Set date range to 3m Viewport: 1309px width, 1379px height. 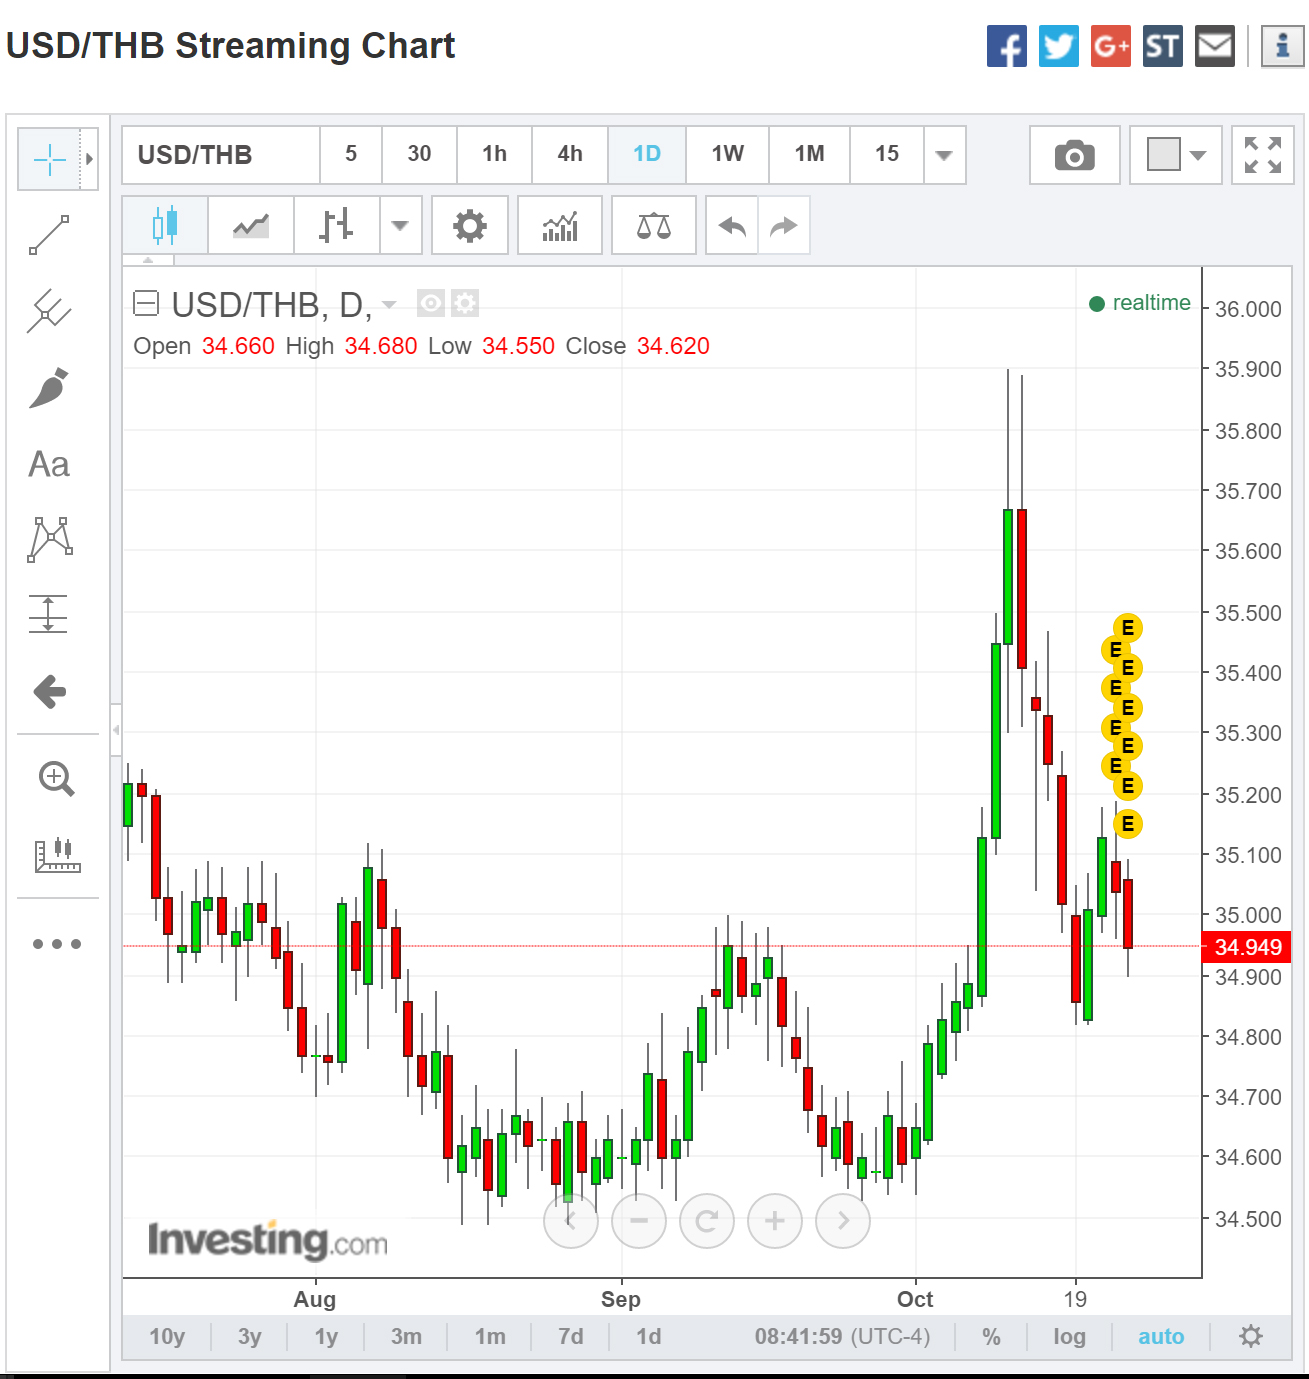pyautogui.click(x=406, y=1336)
